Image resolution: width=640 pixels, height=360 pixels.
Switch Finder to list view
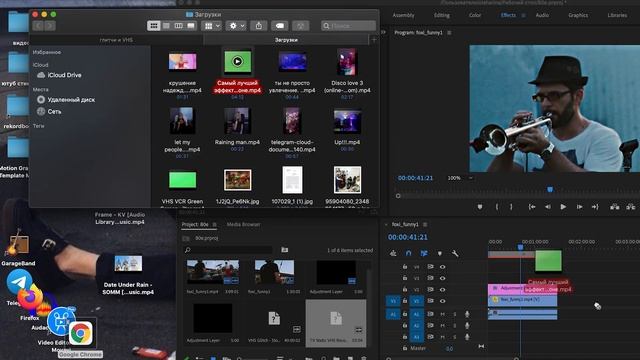click(x=166, y=26)
